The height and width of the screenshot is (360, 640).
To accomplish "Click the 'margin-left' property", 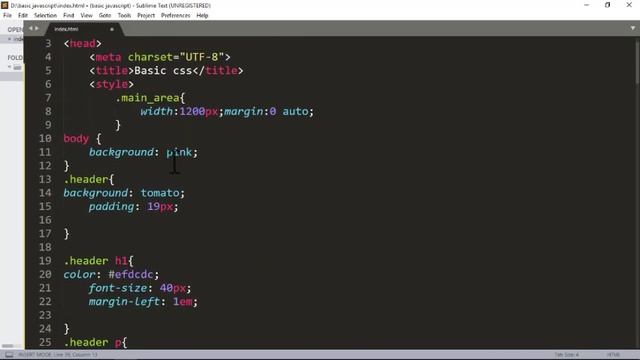I will (x=124, y=302).
